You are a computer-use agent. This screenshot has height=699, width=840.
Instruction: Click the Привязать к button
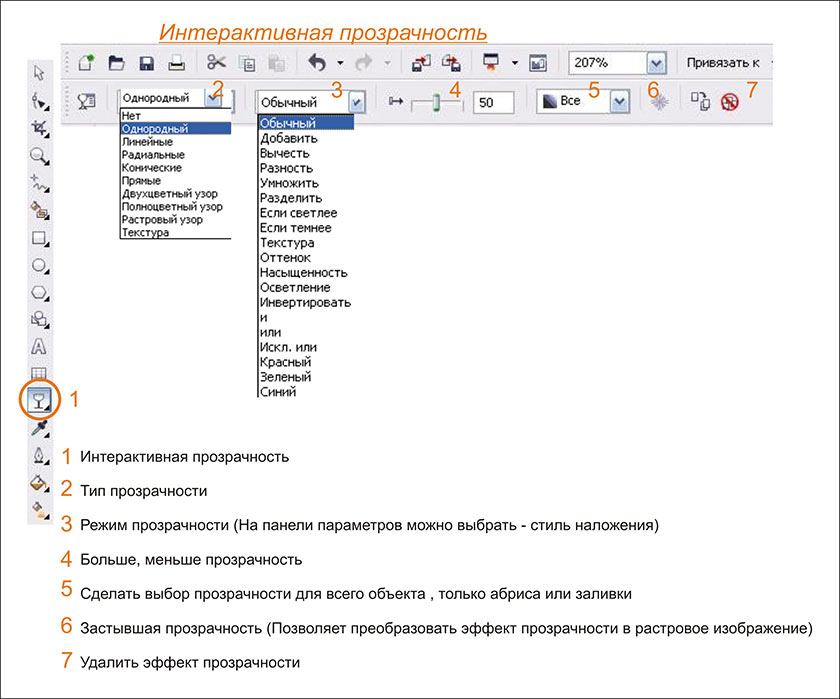coord(723,63)
